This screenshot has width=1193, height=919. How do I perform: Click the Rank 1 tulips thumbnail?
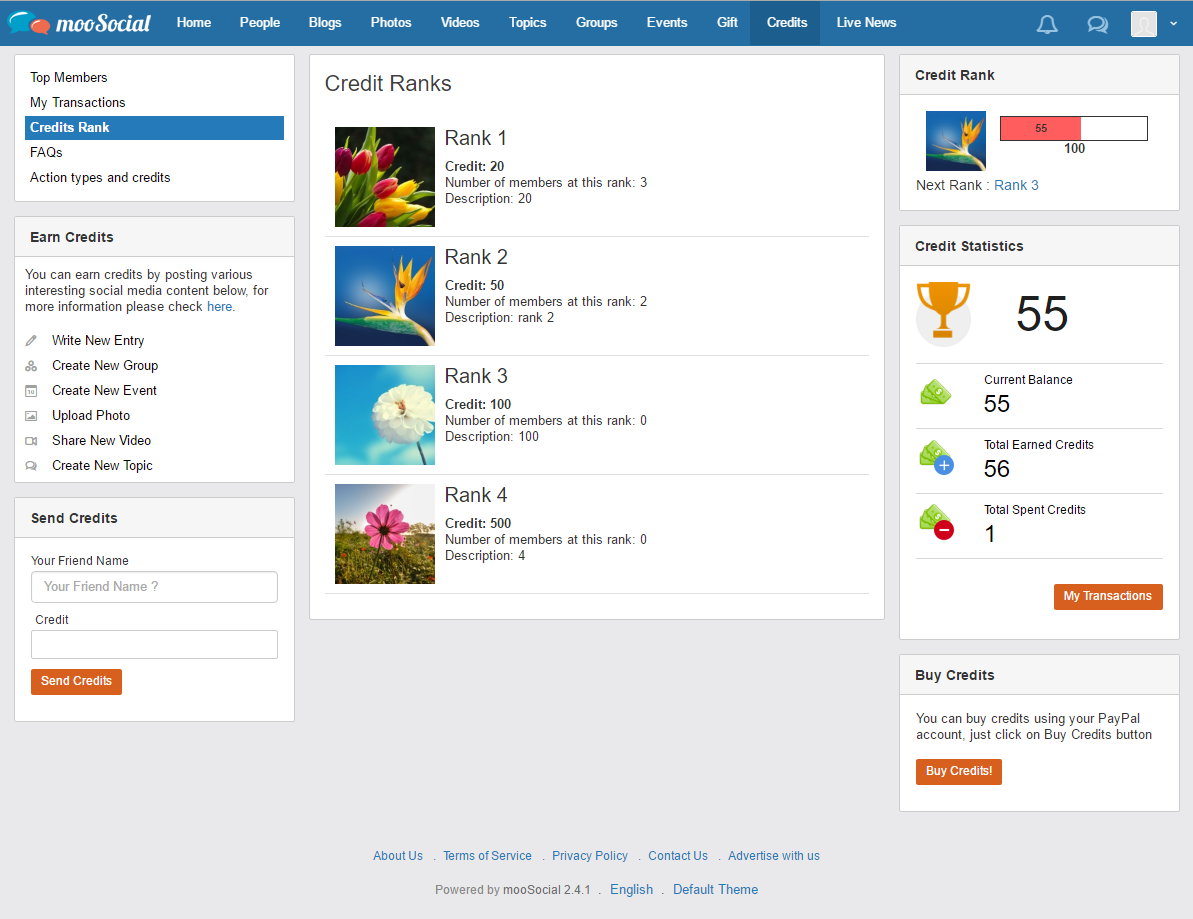pos(385,177)
